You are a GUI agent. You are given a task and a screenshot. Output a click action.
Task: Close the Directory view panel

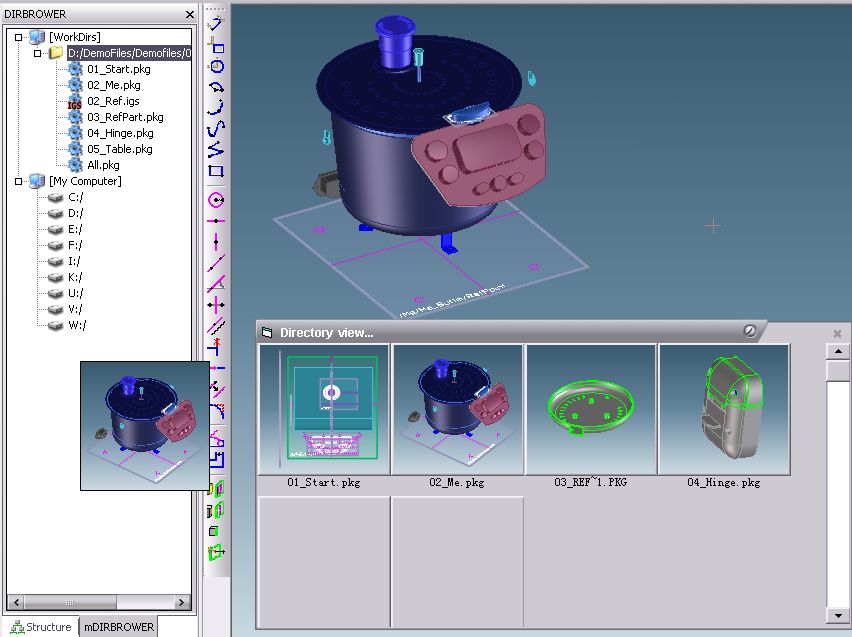tap(837, 333)
